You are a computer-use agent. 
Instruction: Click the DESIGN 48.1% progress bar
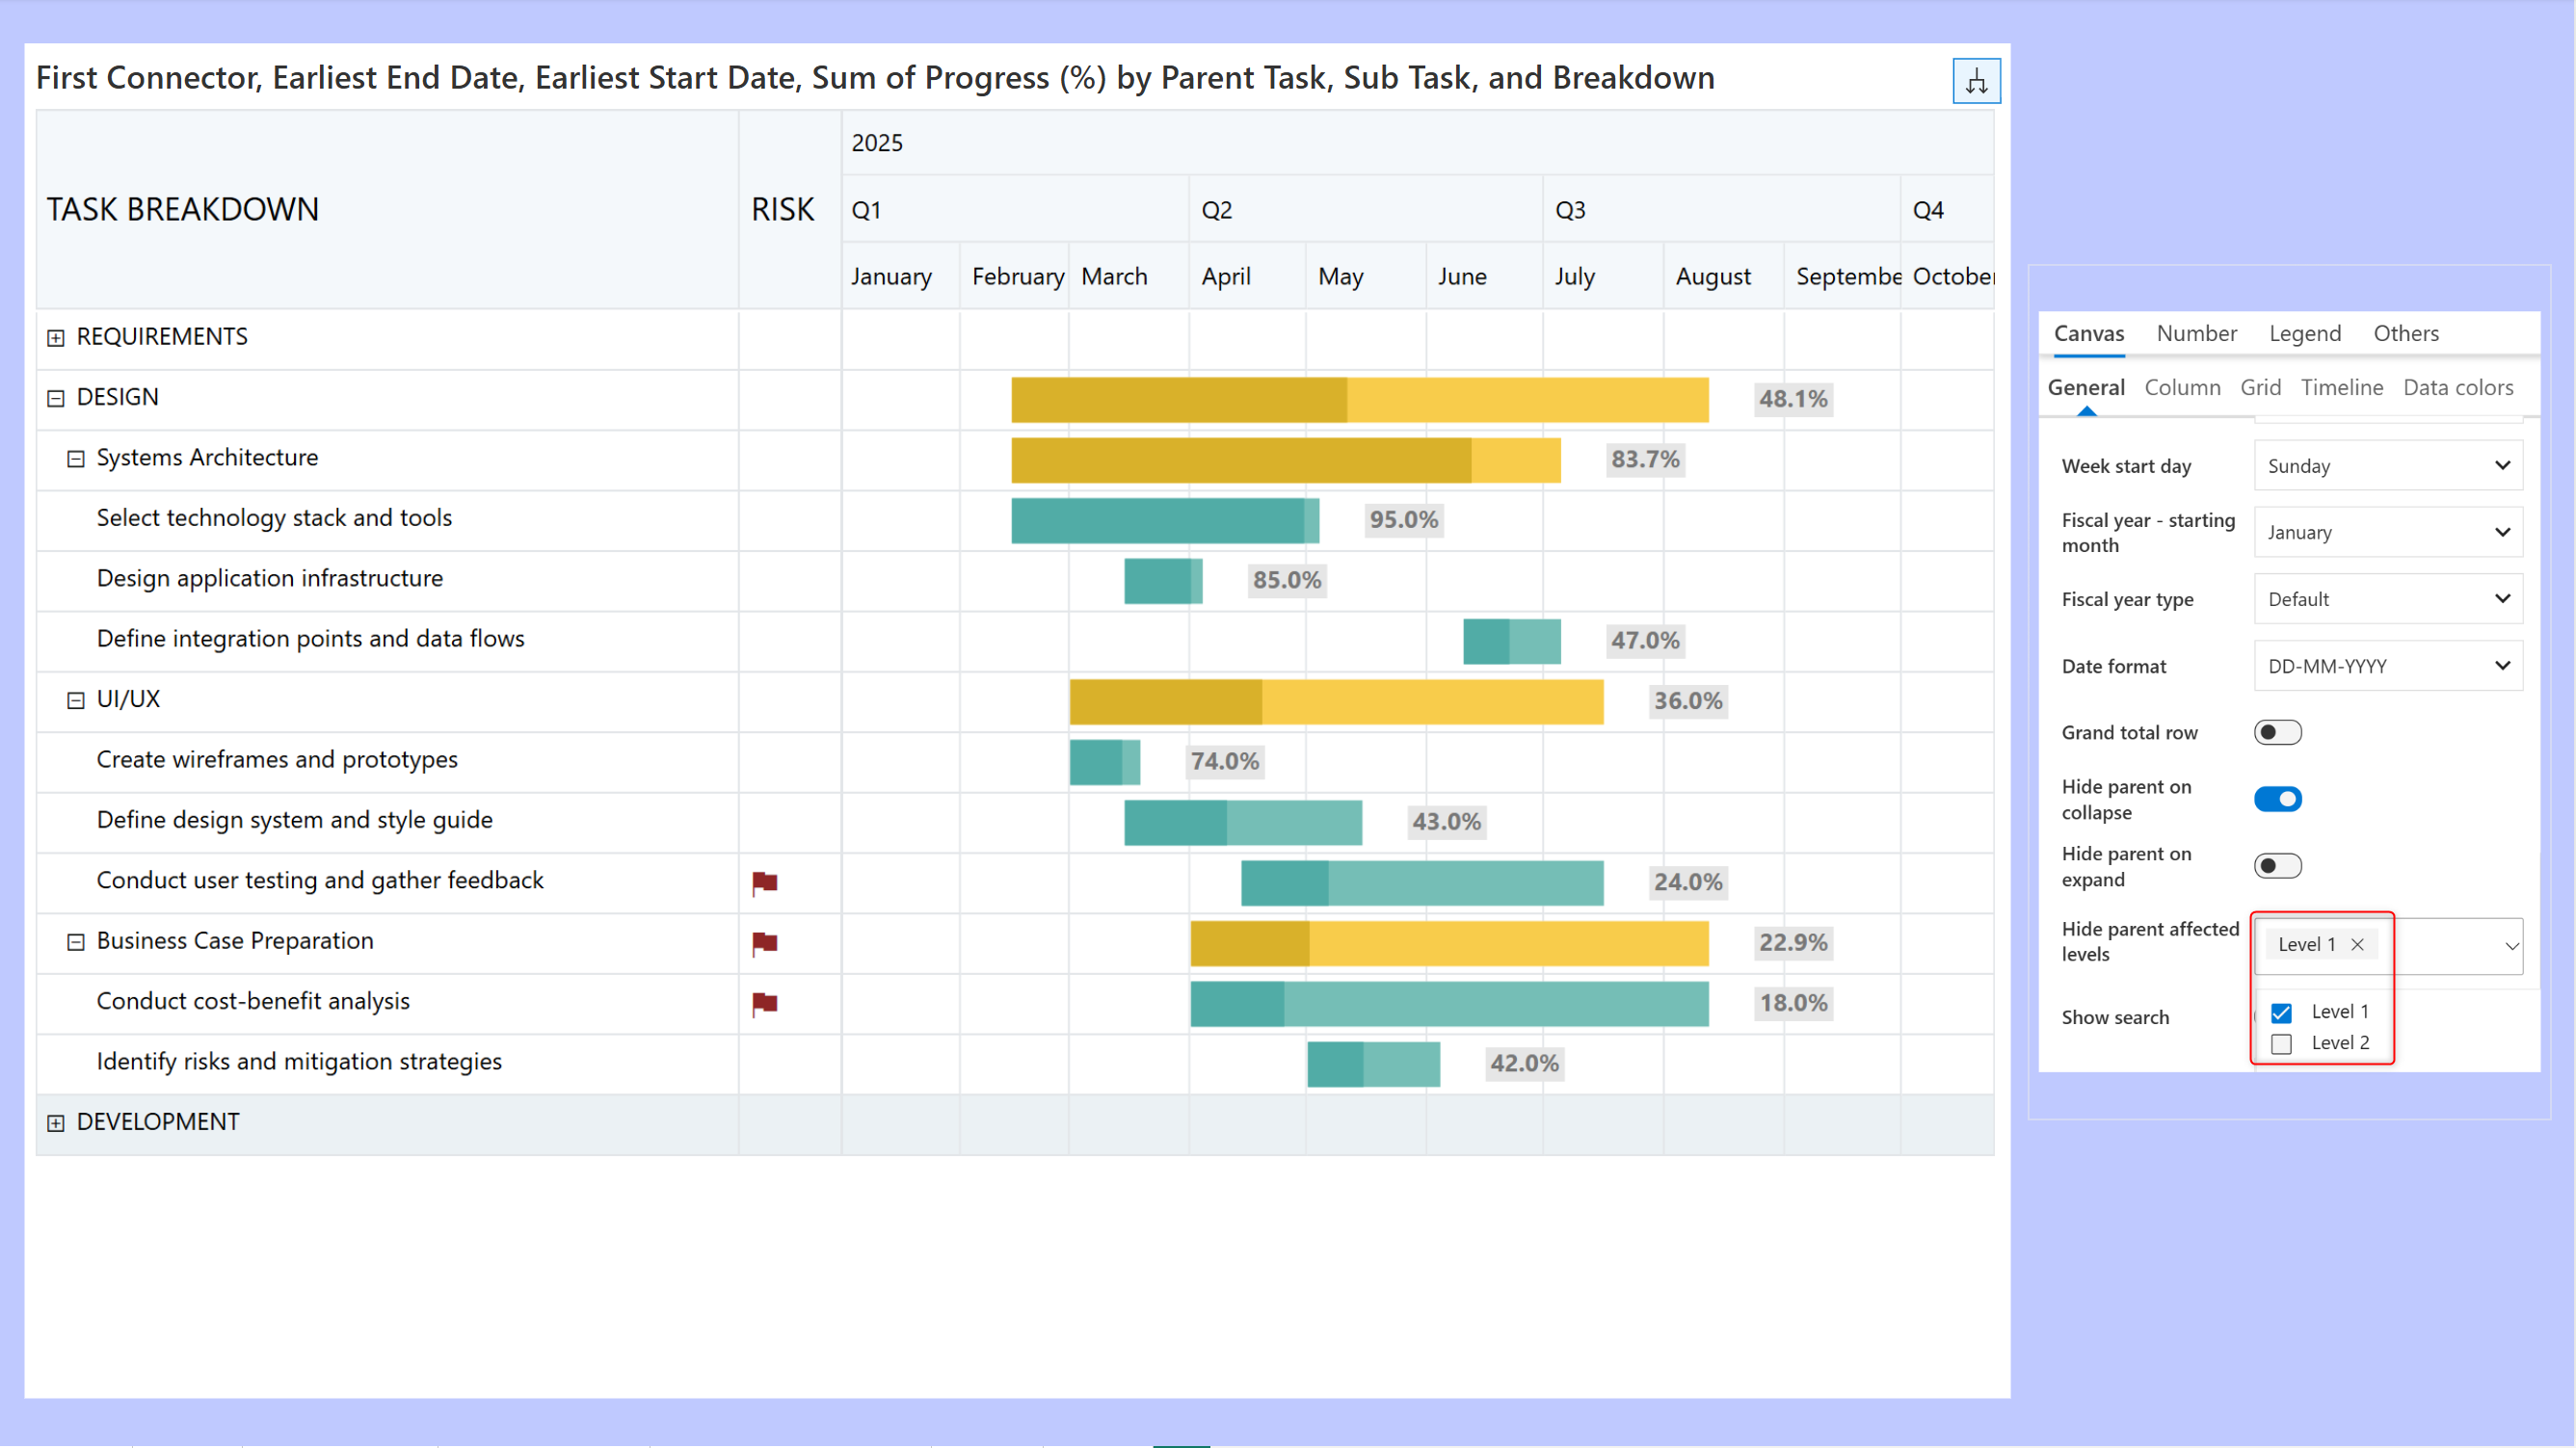(1359, 400)
